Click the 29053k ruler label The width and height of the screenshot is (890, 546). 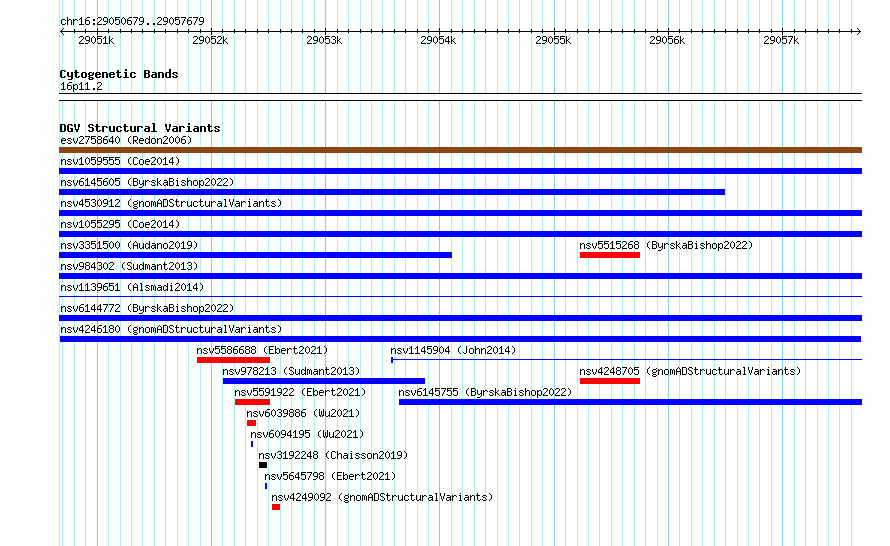pyautogui.click(x=324, y=40)
